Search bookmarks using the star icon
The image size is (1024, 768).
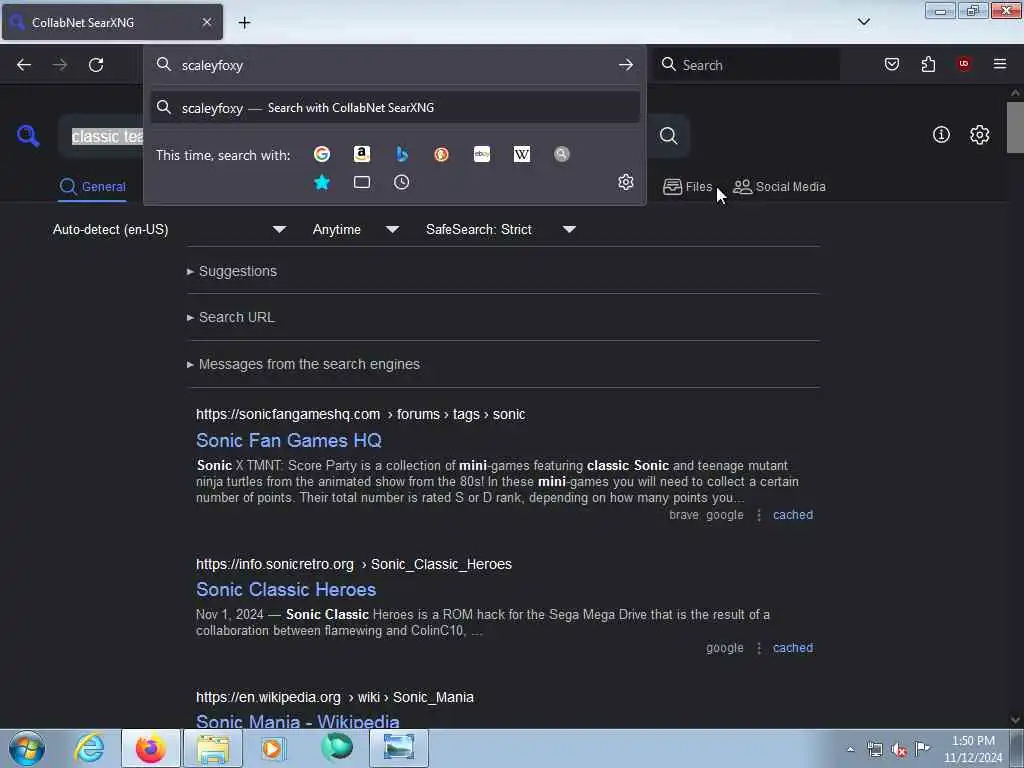coord(322,182)
